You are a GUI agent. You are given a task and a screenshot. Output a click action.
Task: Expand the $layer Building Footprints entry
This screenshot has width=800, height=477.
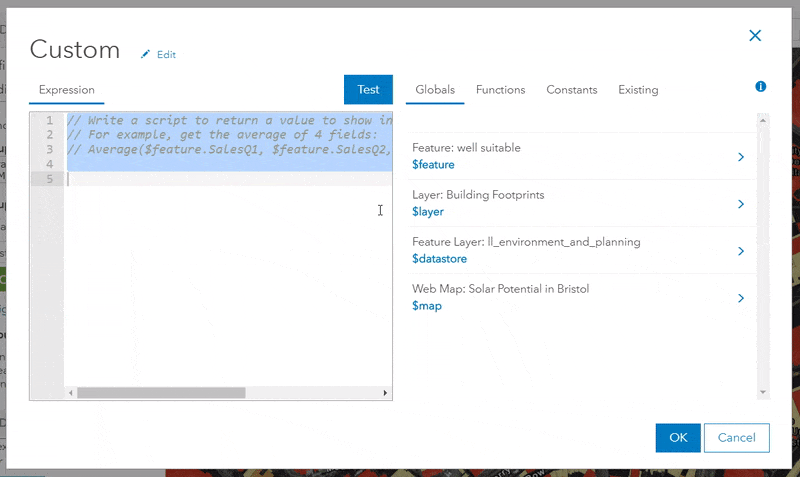tap(741, 204)
